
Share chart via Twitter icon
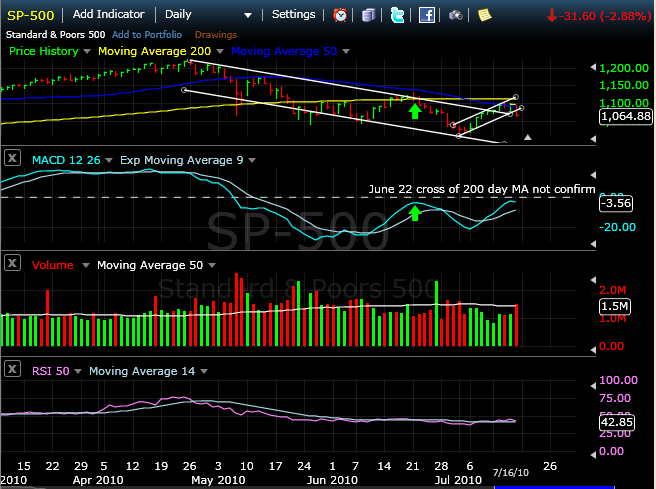coord(398,15)
